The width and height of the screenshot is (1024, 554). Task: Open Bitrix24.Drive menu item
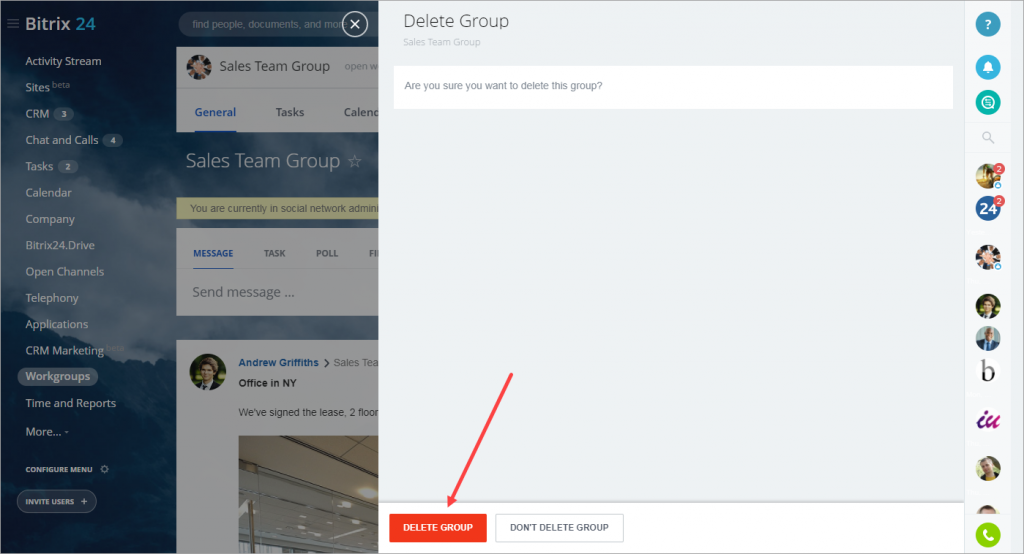click(x=60, y=245)
